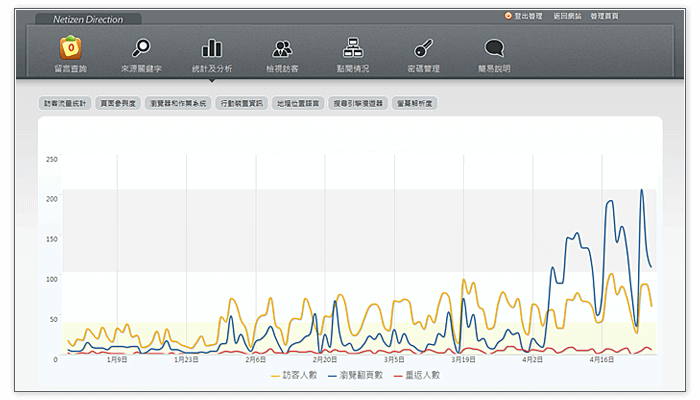Open the 瀏覽器和作業系統 tab
This screenshot has width=700, height=400.
178,103
